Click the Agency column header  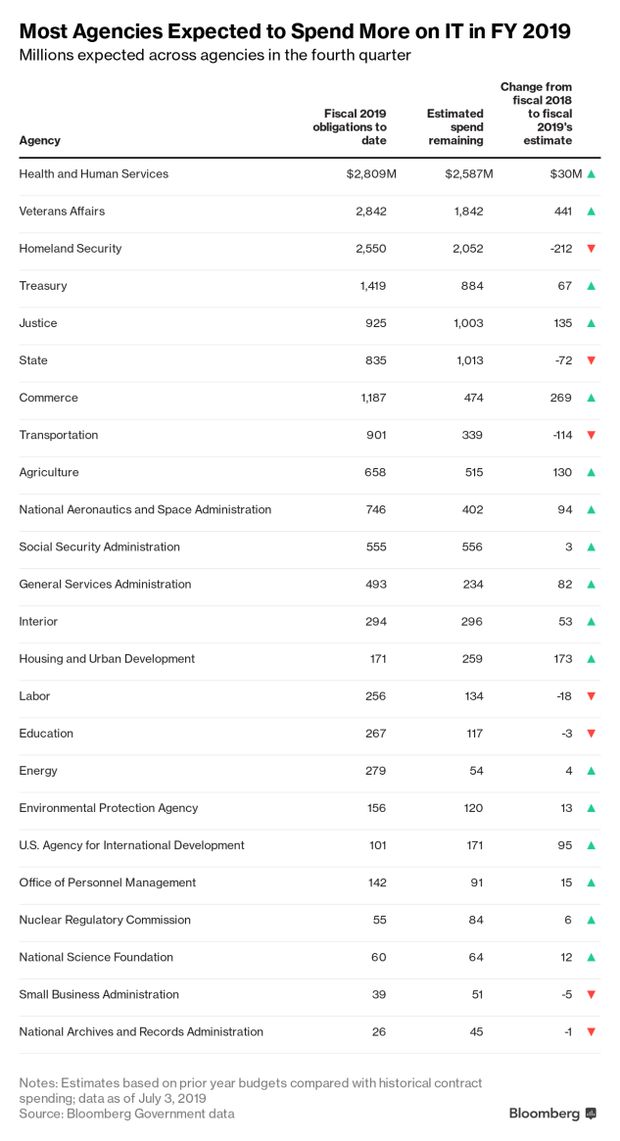coord(40,141)
